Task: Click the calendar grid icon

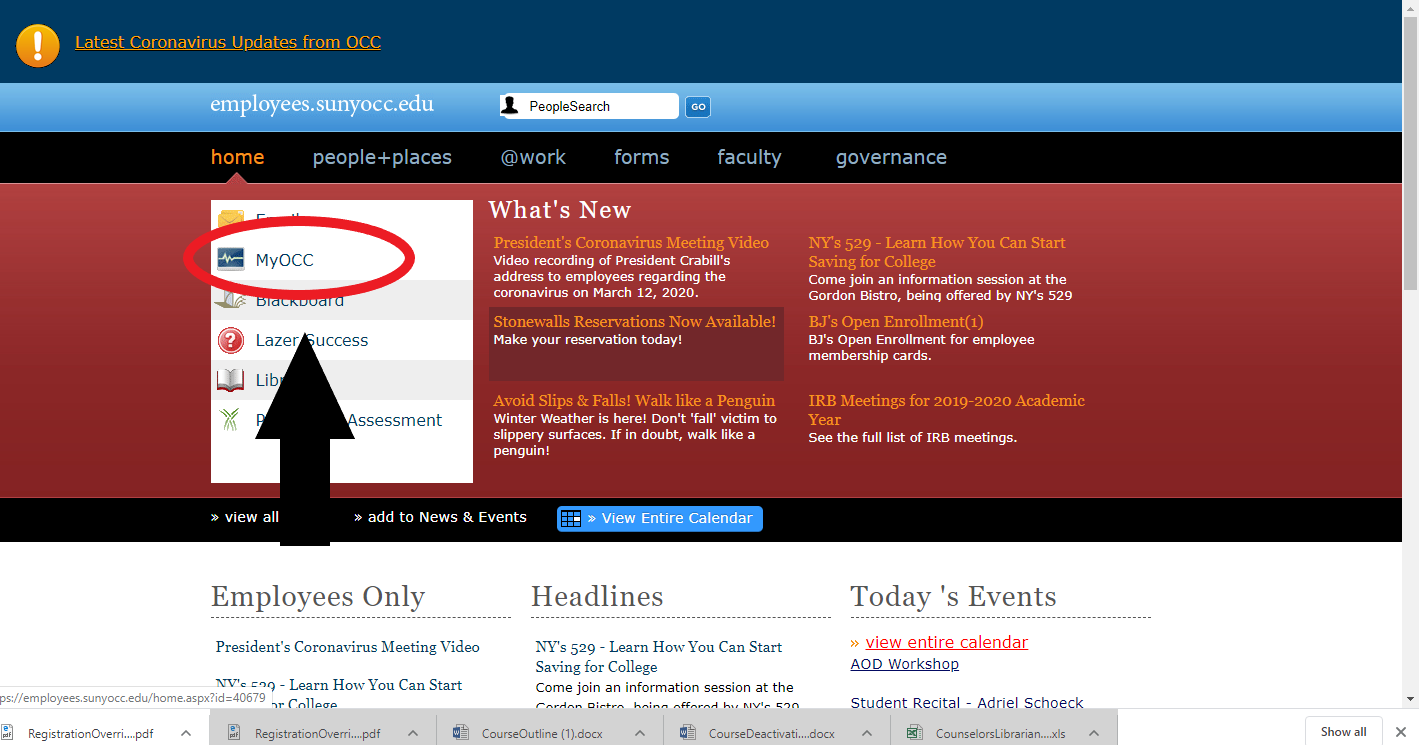Action: 571,518
